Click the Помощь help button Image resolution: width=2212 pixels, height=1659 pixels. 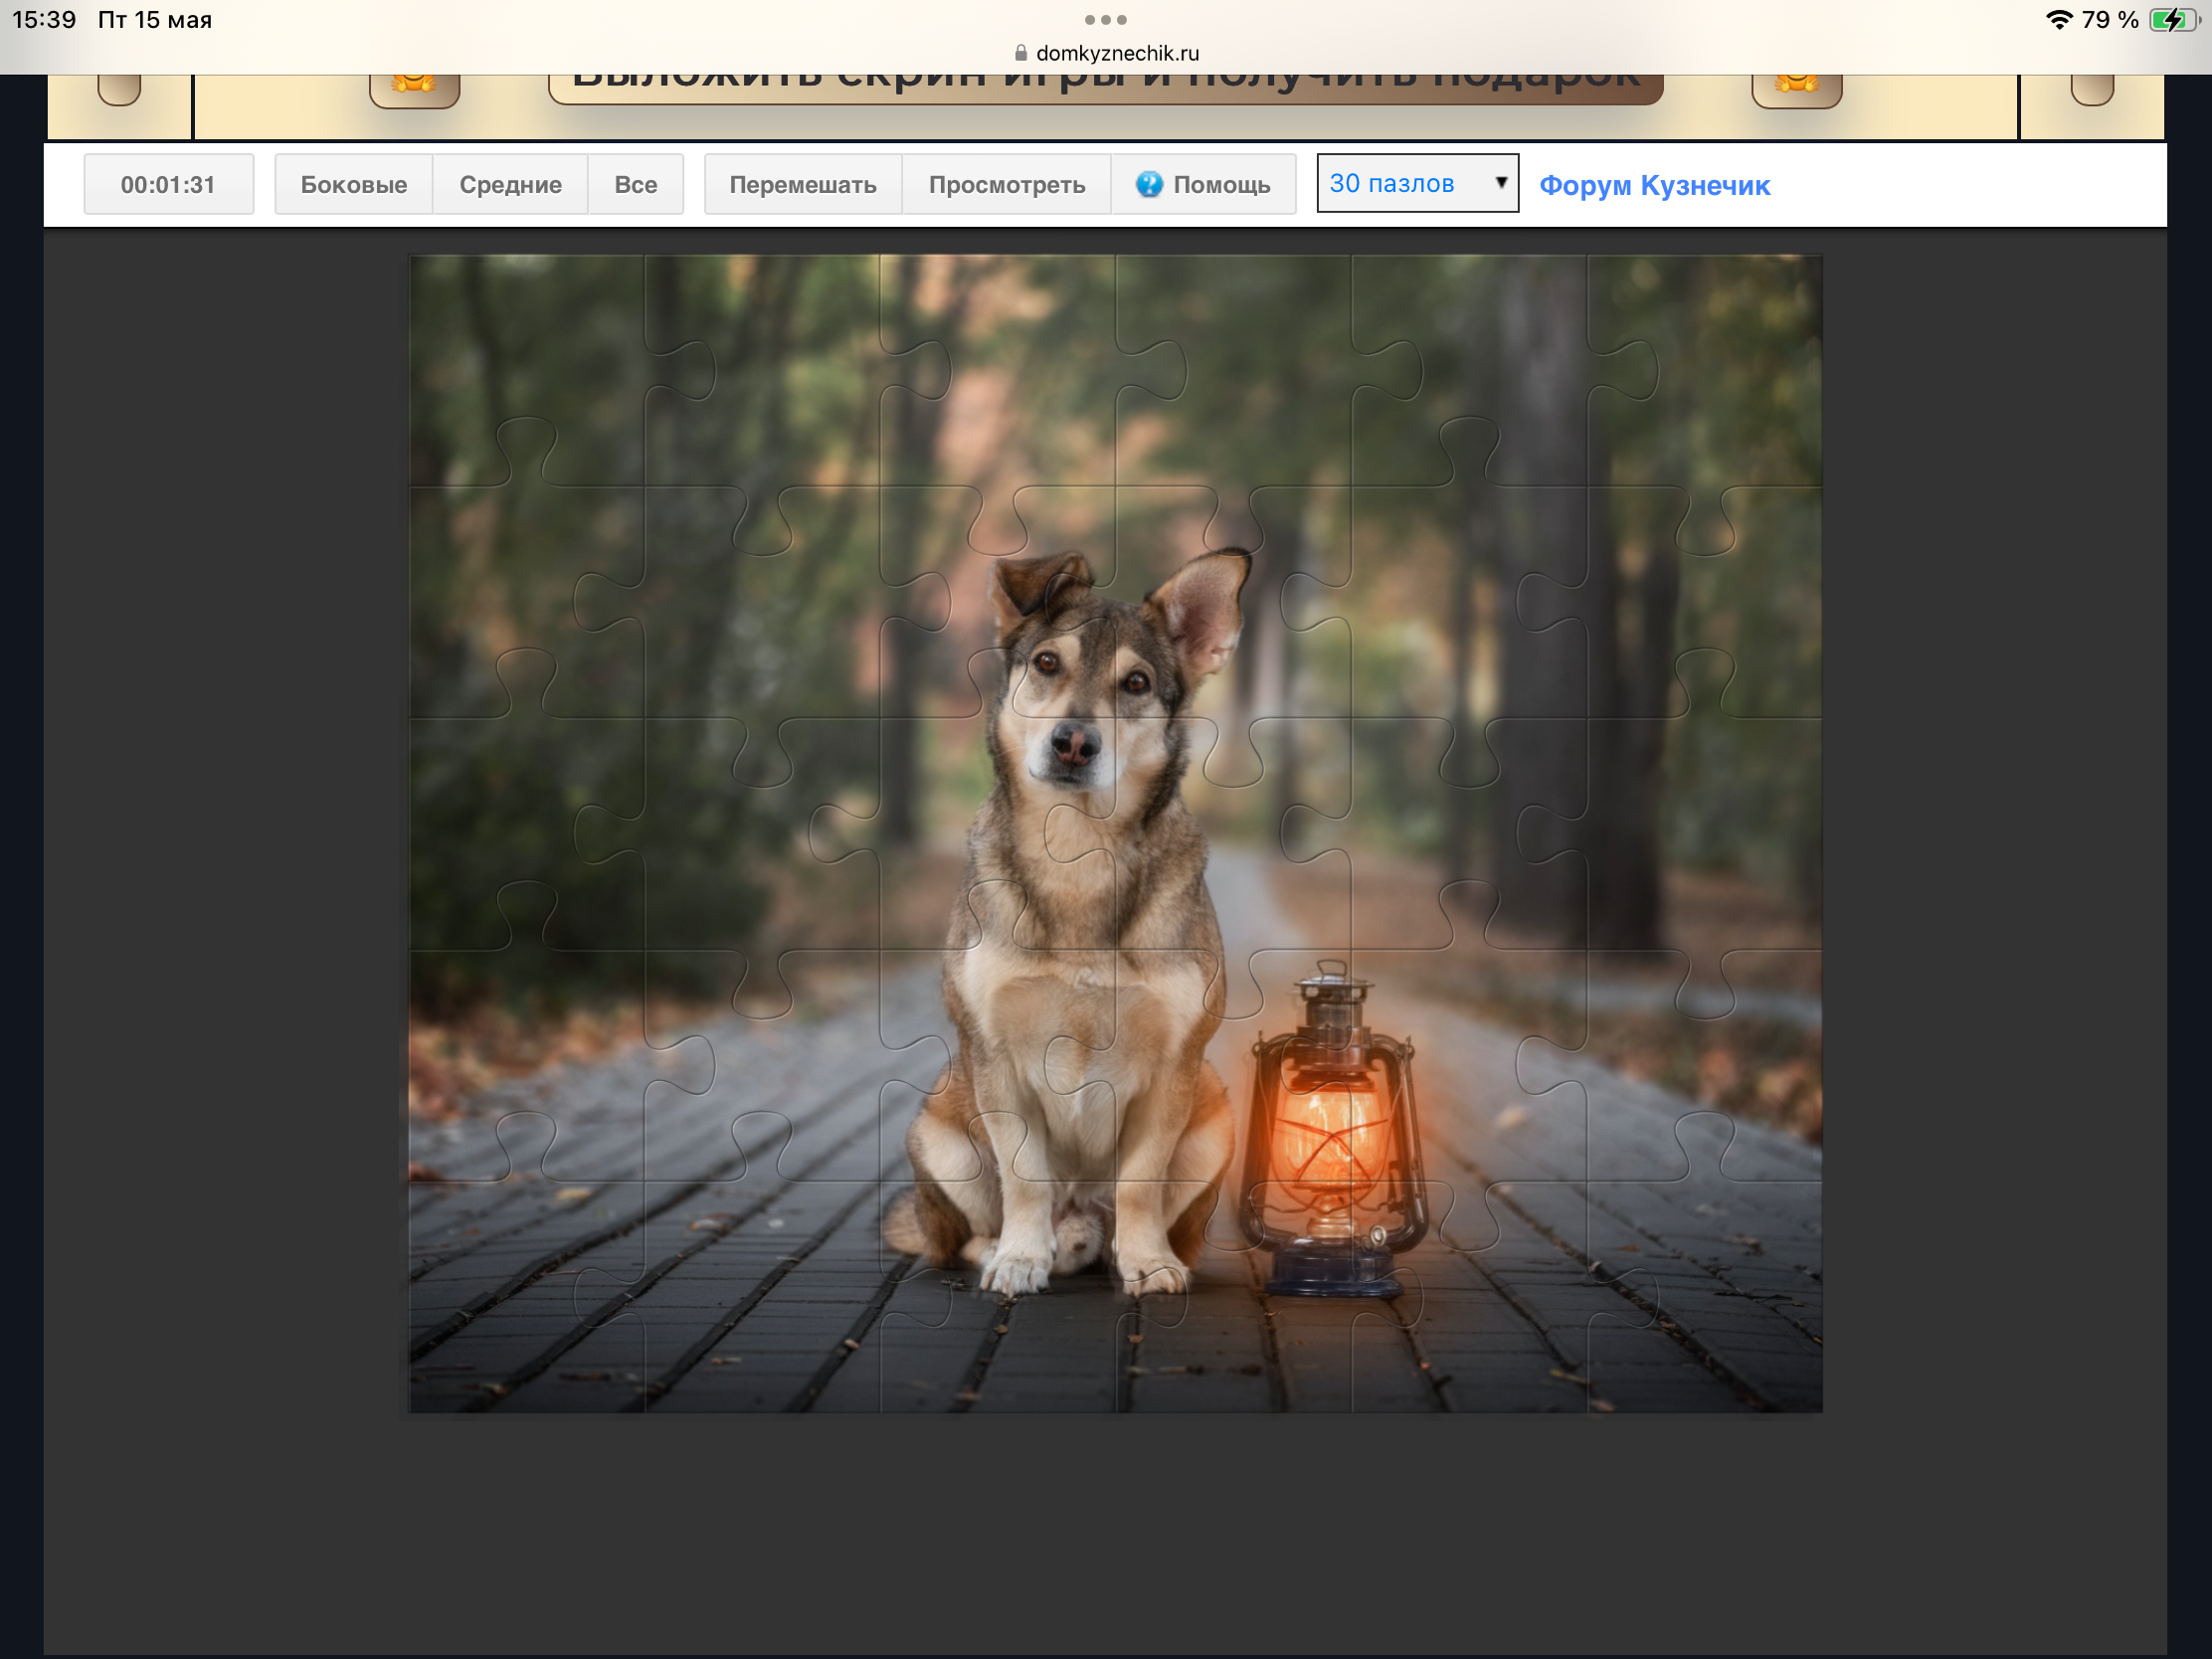[x=1204, y=184]
